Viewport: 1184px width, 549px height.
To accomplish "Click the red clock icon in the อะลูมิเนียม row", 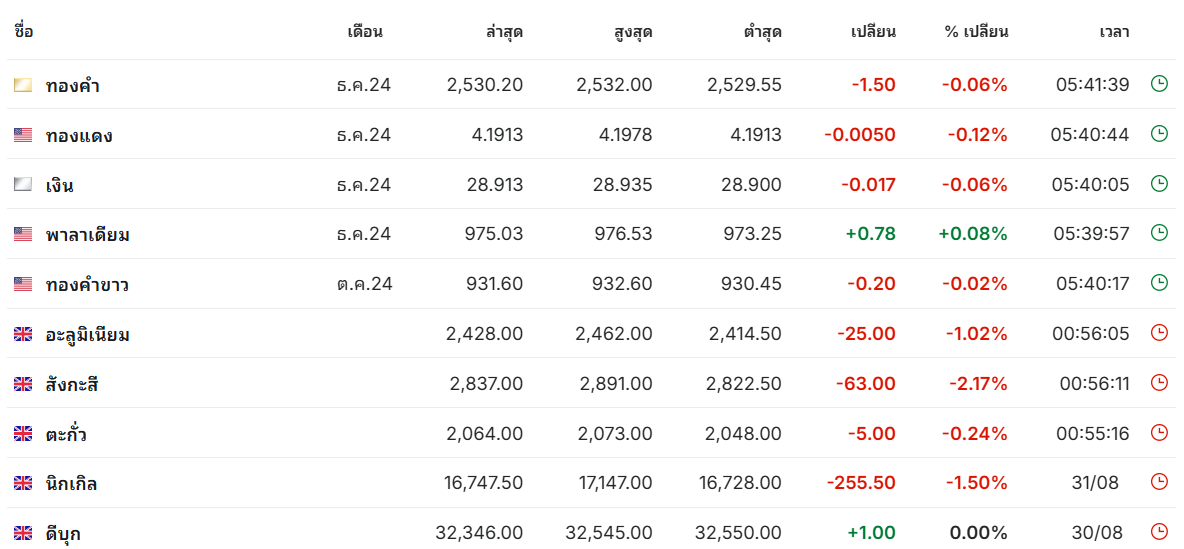I will [1158, 333].
